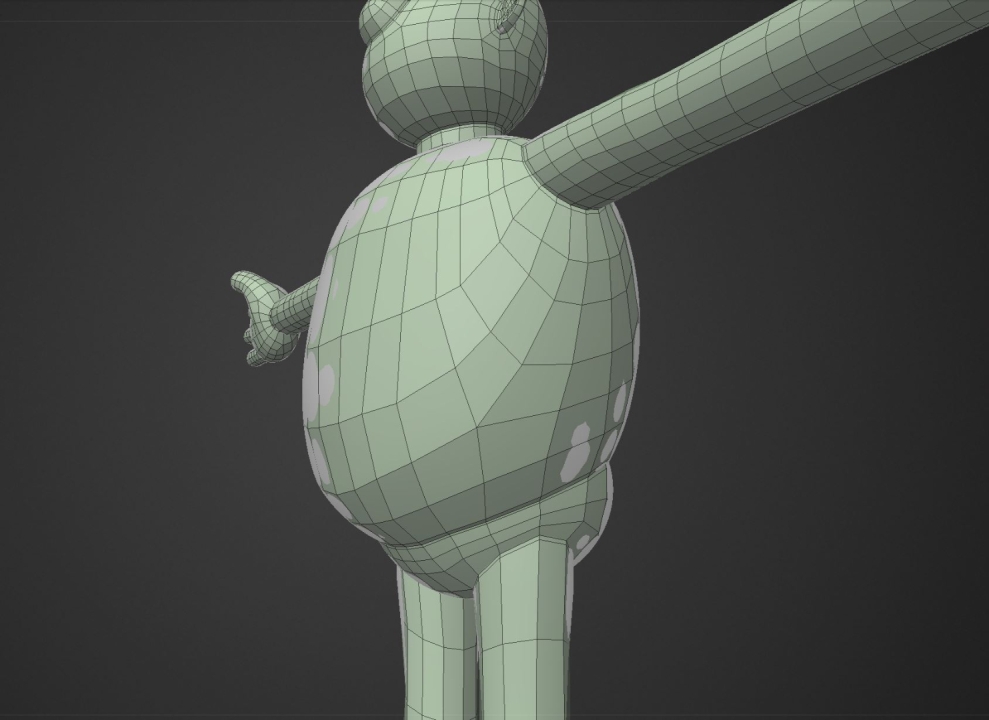The width and height of the screenshot is (989, 720).
Task: Click the character's left hand
Action: pos(265,310)
